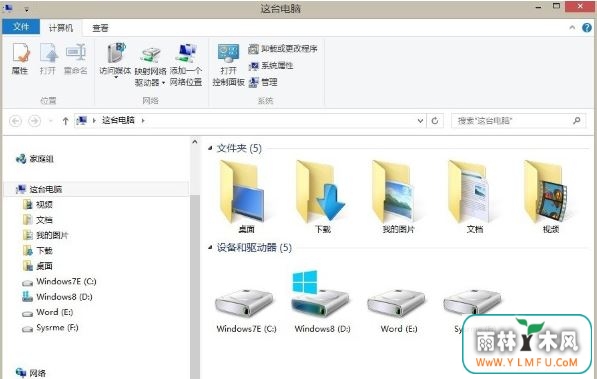Collapse the Devices and drives (设备和驱动器) group
Image resolution: width=597 pixels, height=379 pixels.
point(210,248)
